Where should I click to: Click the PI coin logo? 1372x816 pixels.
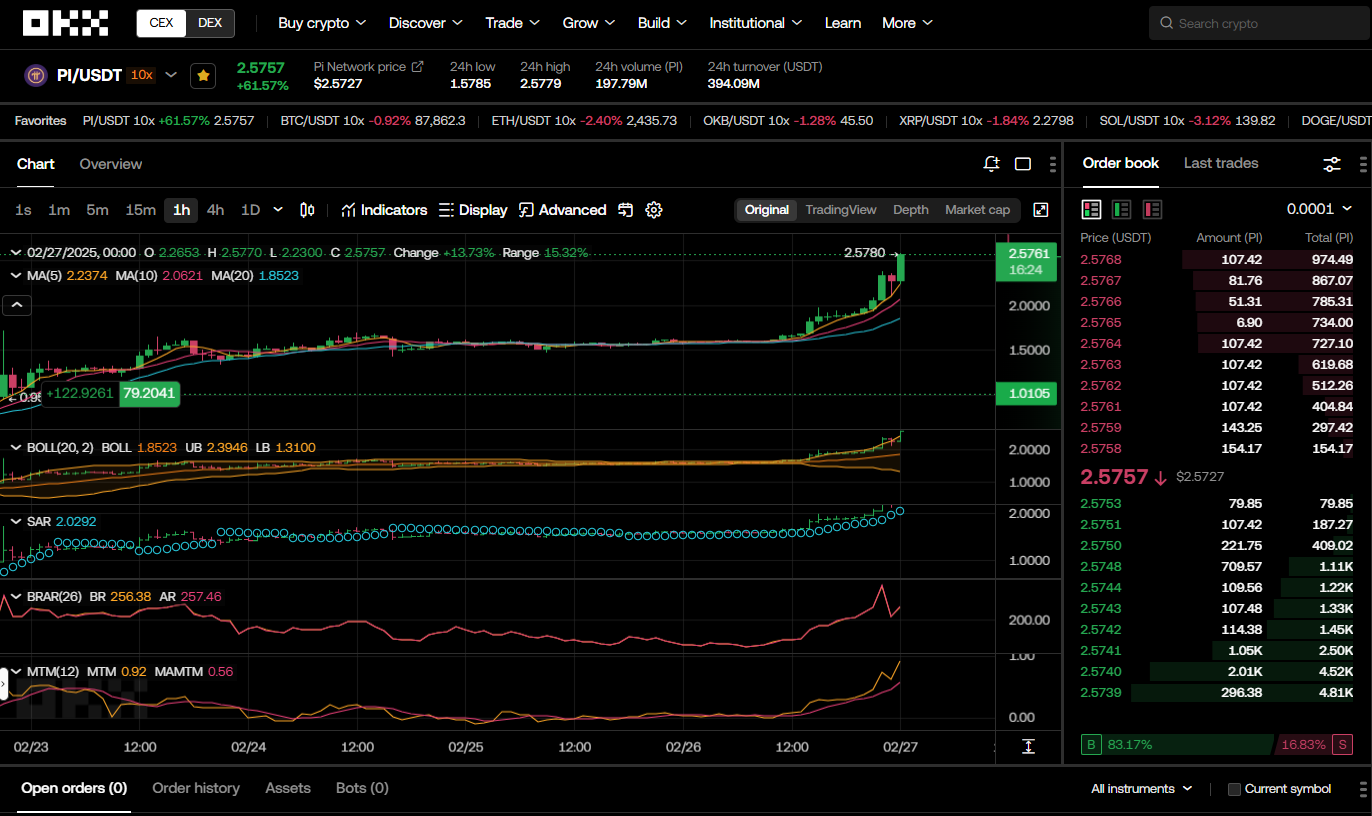(x=36, y=75)
